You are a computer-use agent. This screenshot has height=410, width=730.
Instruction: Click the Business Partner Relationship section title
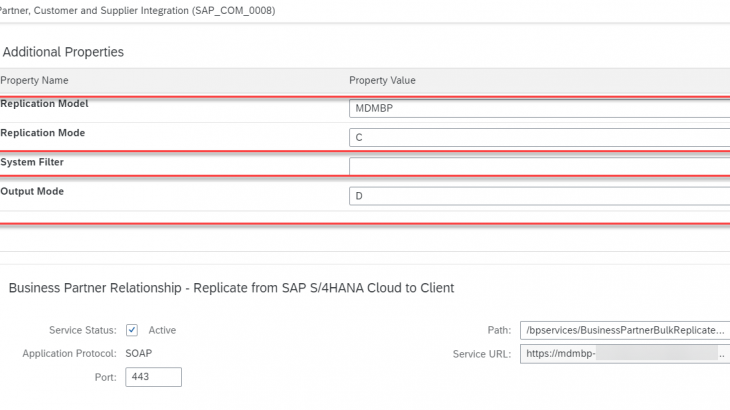[231, 288]
